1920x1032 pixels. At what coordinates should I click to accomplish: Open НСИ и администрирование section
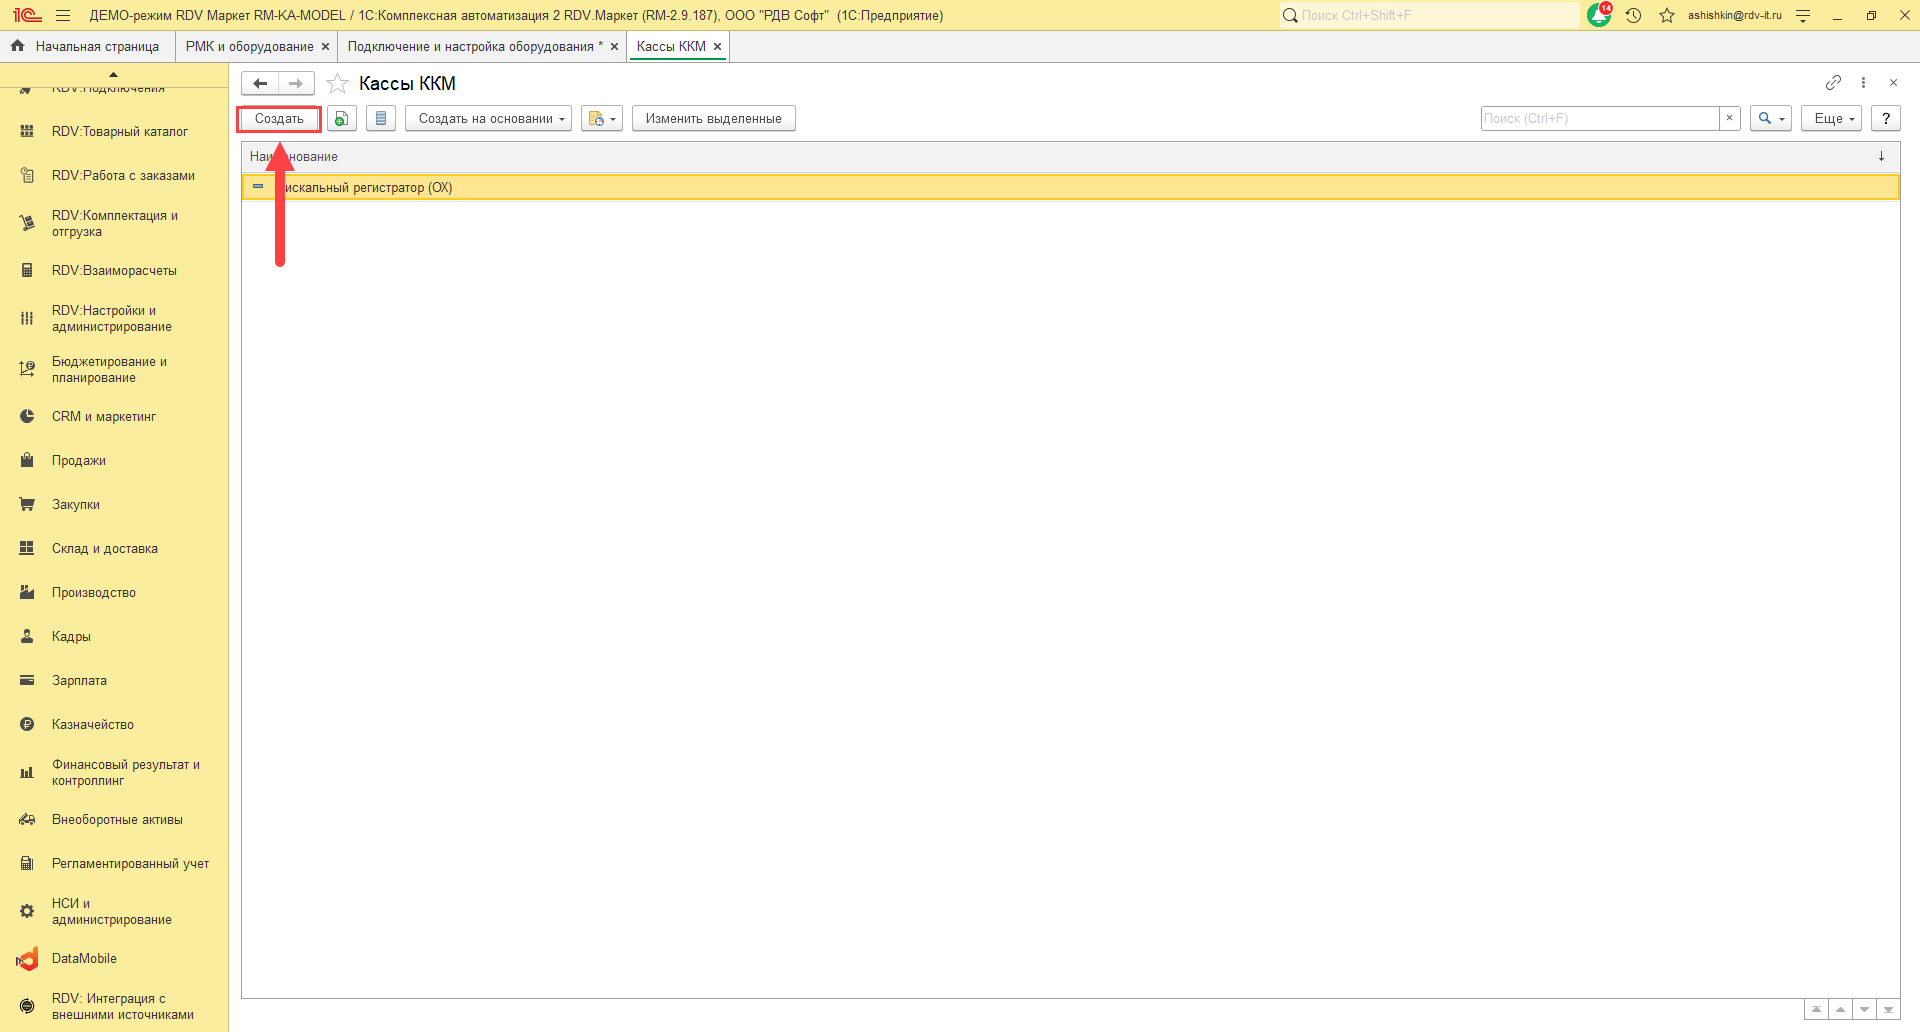pos(114,911)
